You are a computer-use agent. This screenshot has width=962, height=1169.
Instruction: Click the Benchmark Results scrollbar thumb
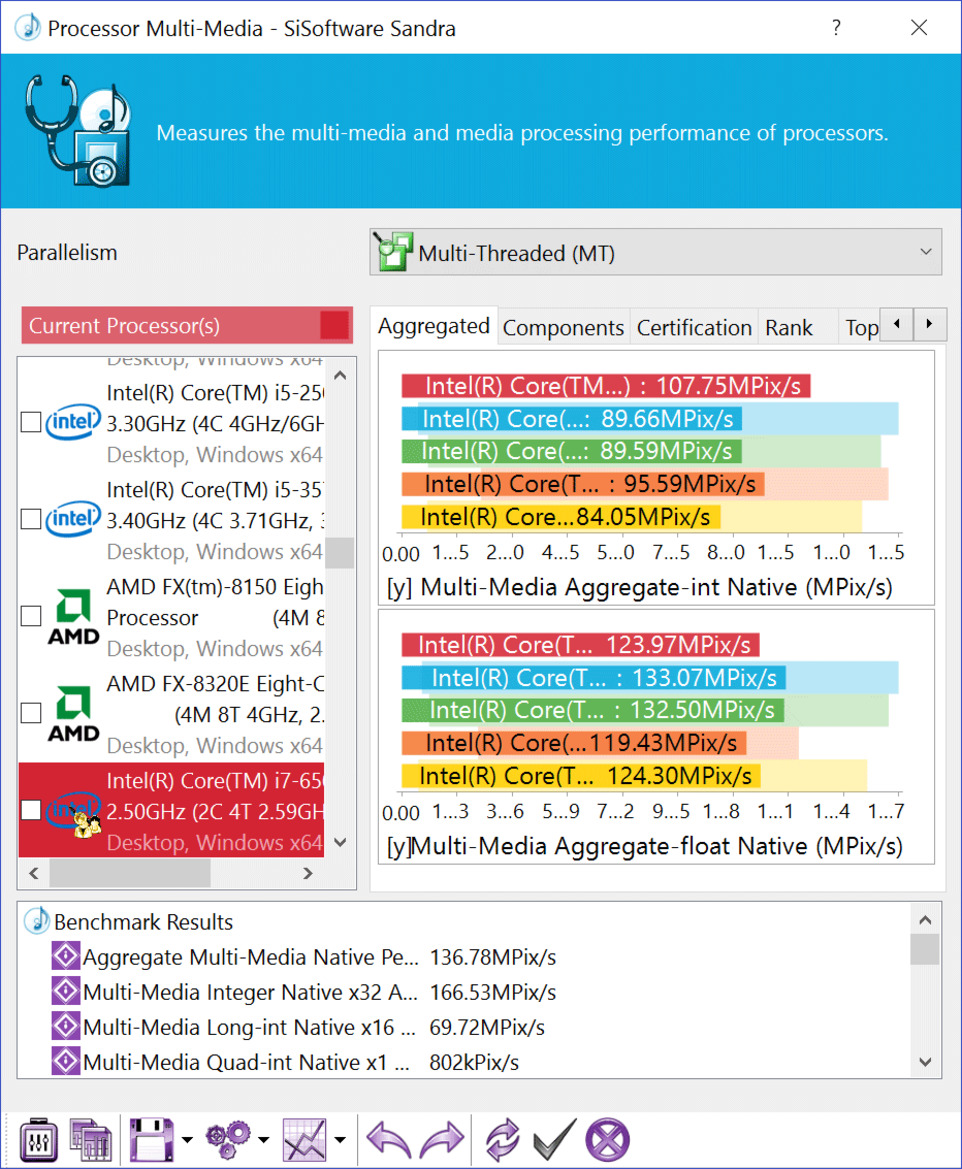(925, 950)
